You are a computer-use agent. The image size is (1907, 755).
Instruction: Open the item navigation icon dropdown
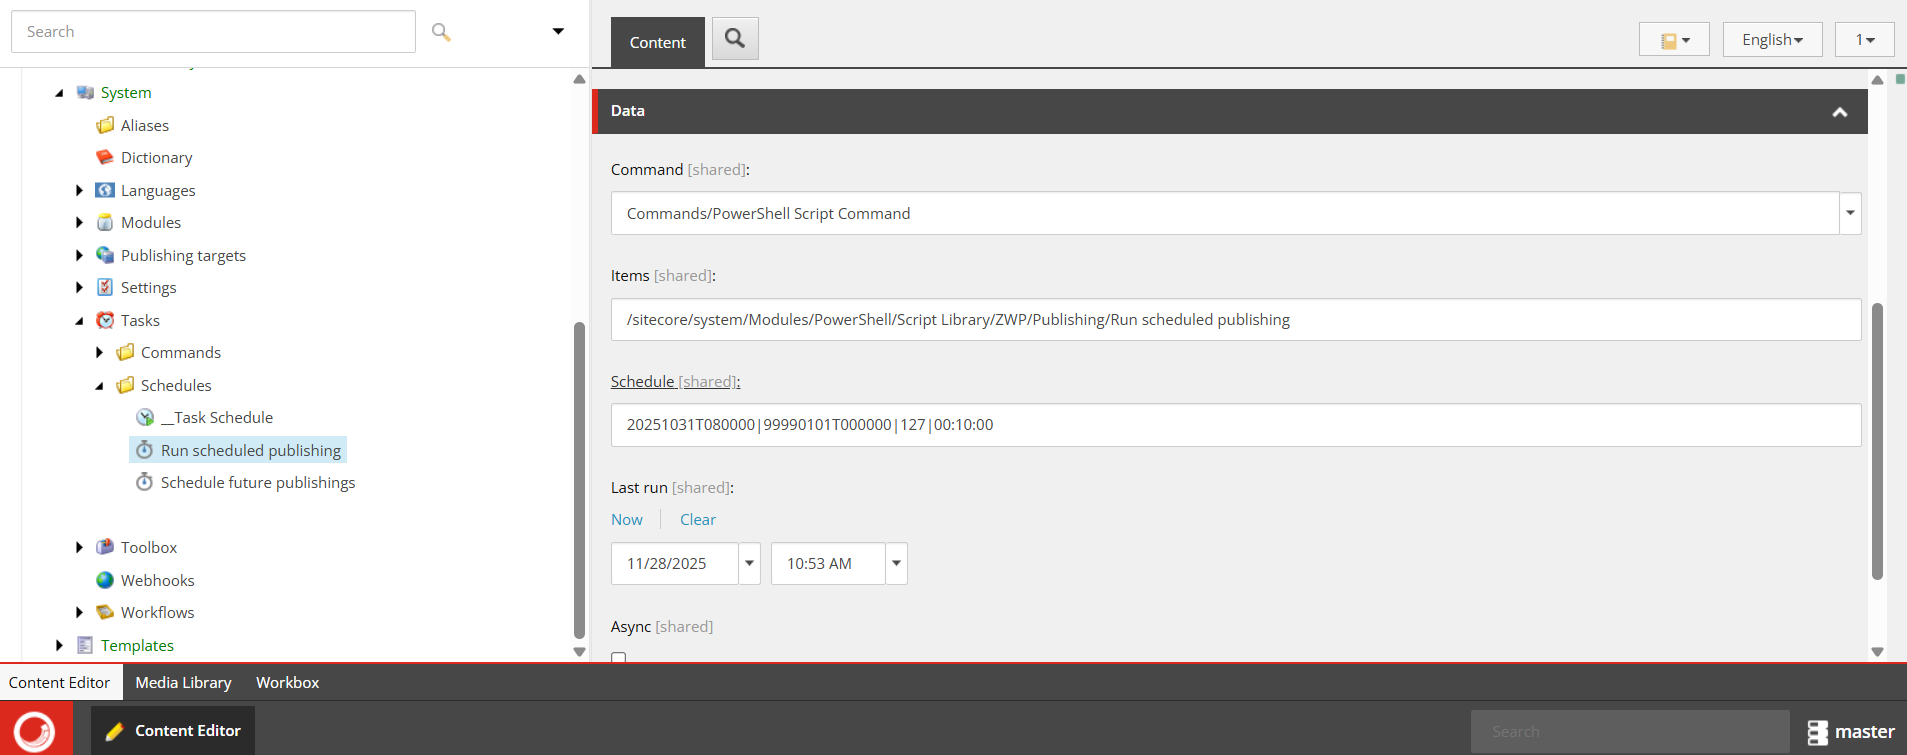(1674, 40)
